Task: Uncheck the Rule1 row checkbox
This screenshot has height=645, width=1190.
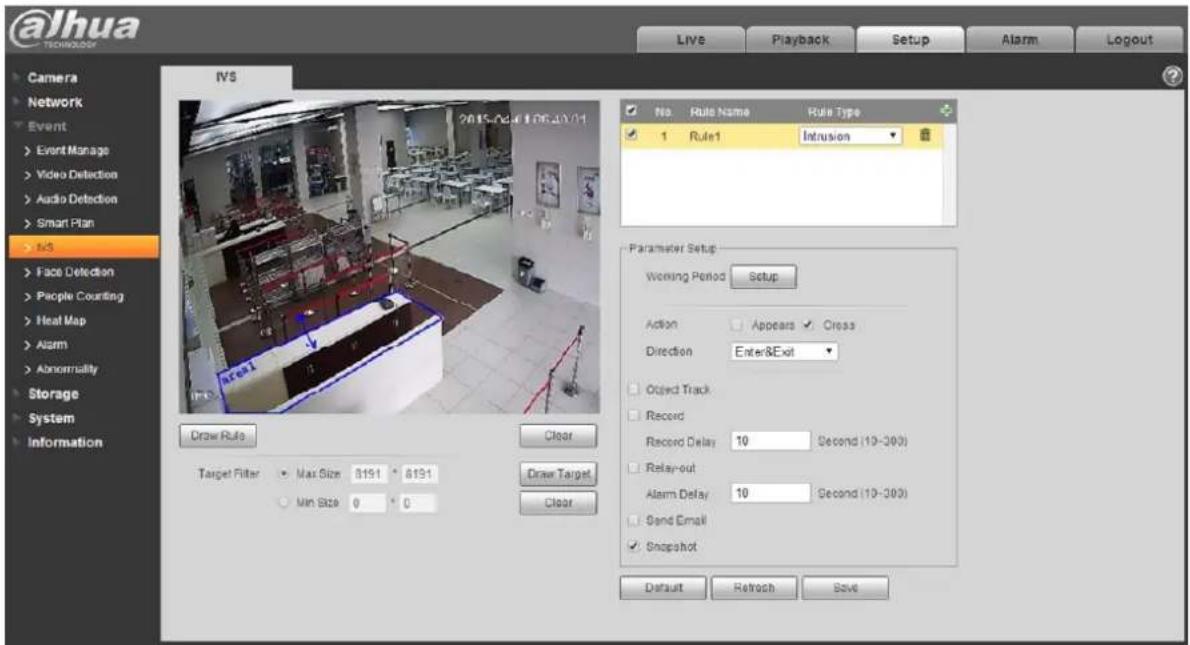Action: tap(631, 135)
